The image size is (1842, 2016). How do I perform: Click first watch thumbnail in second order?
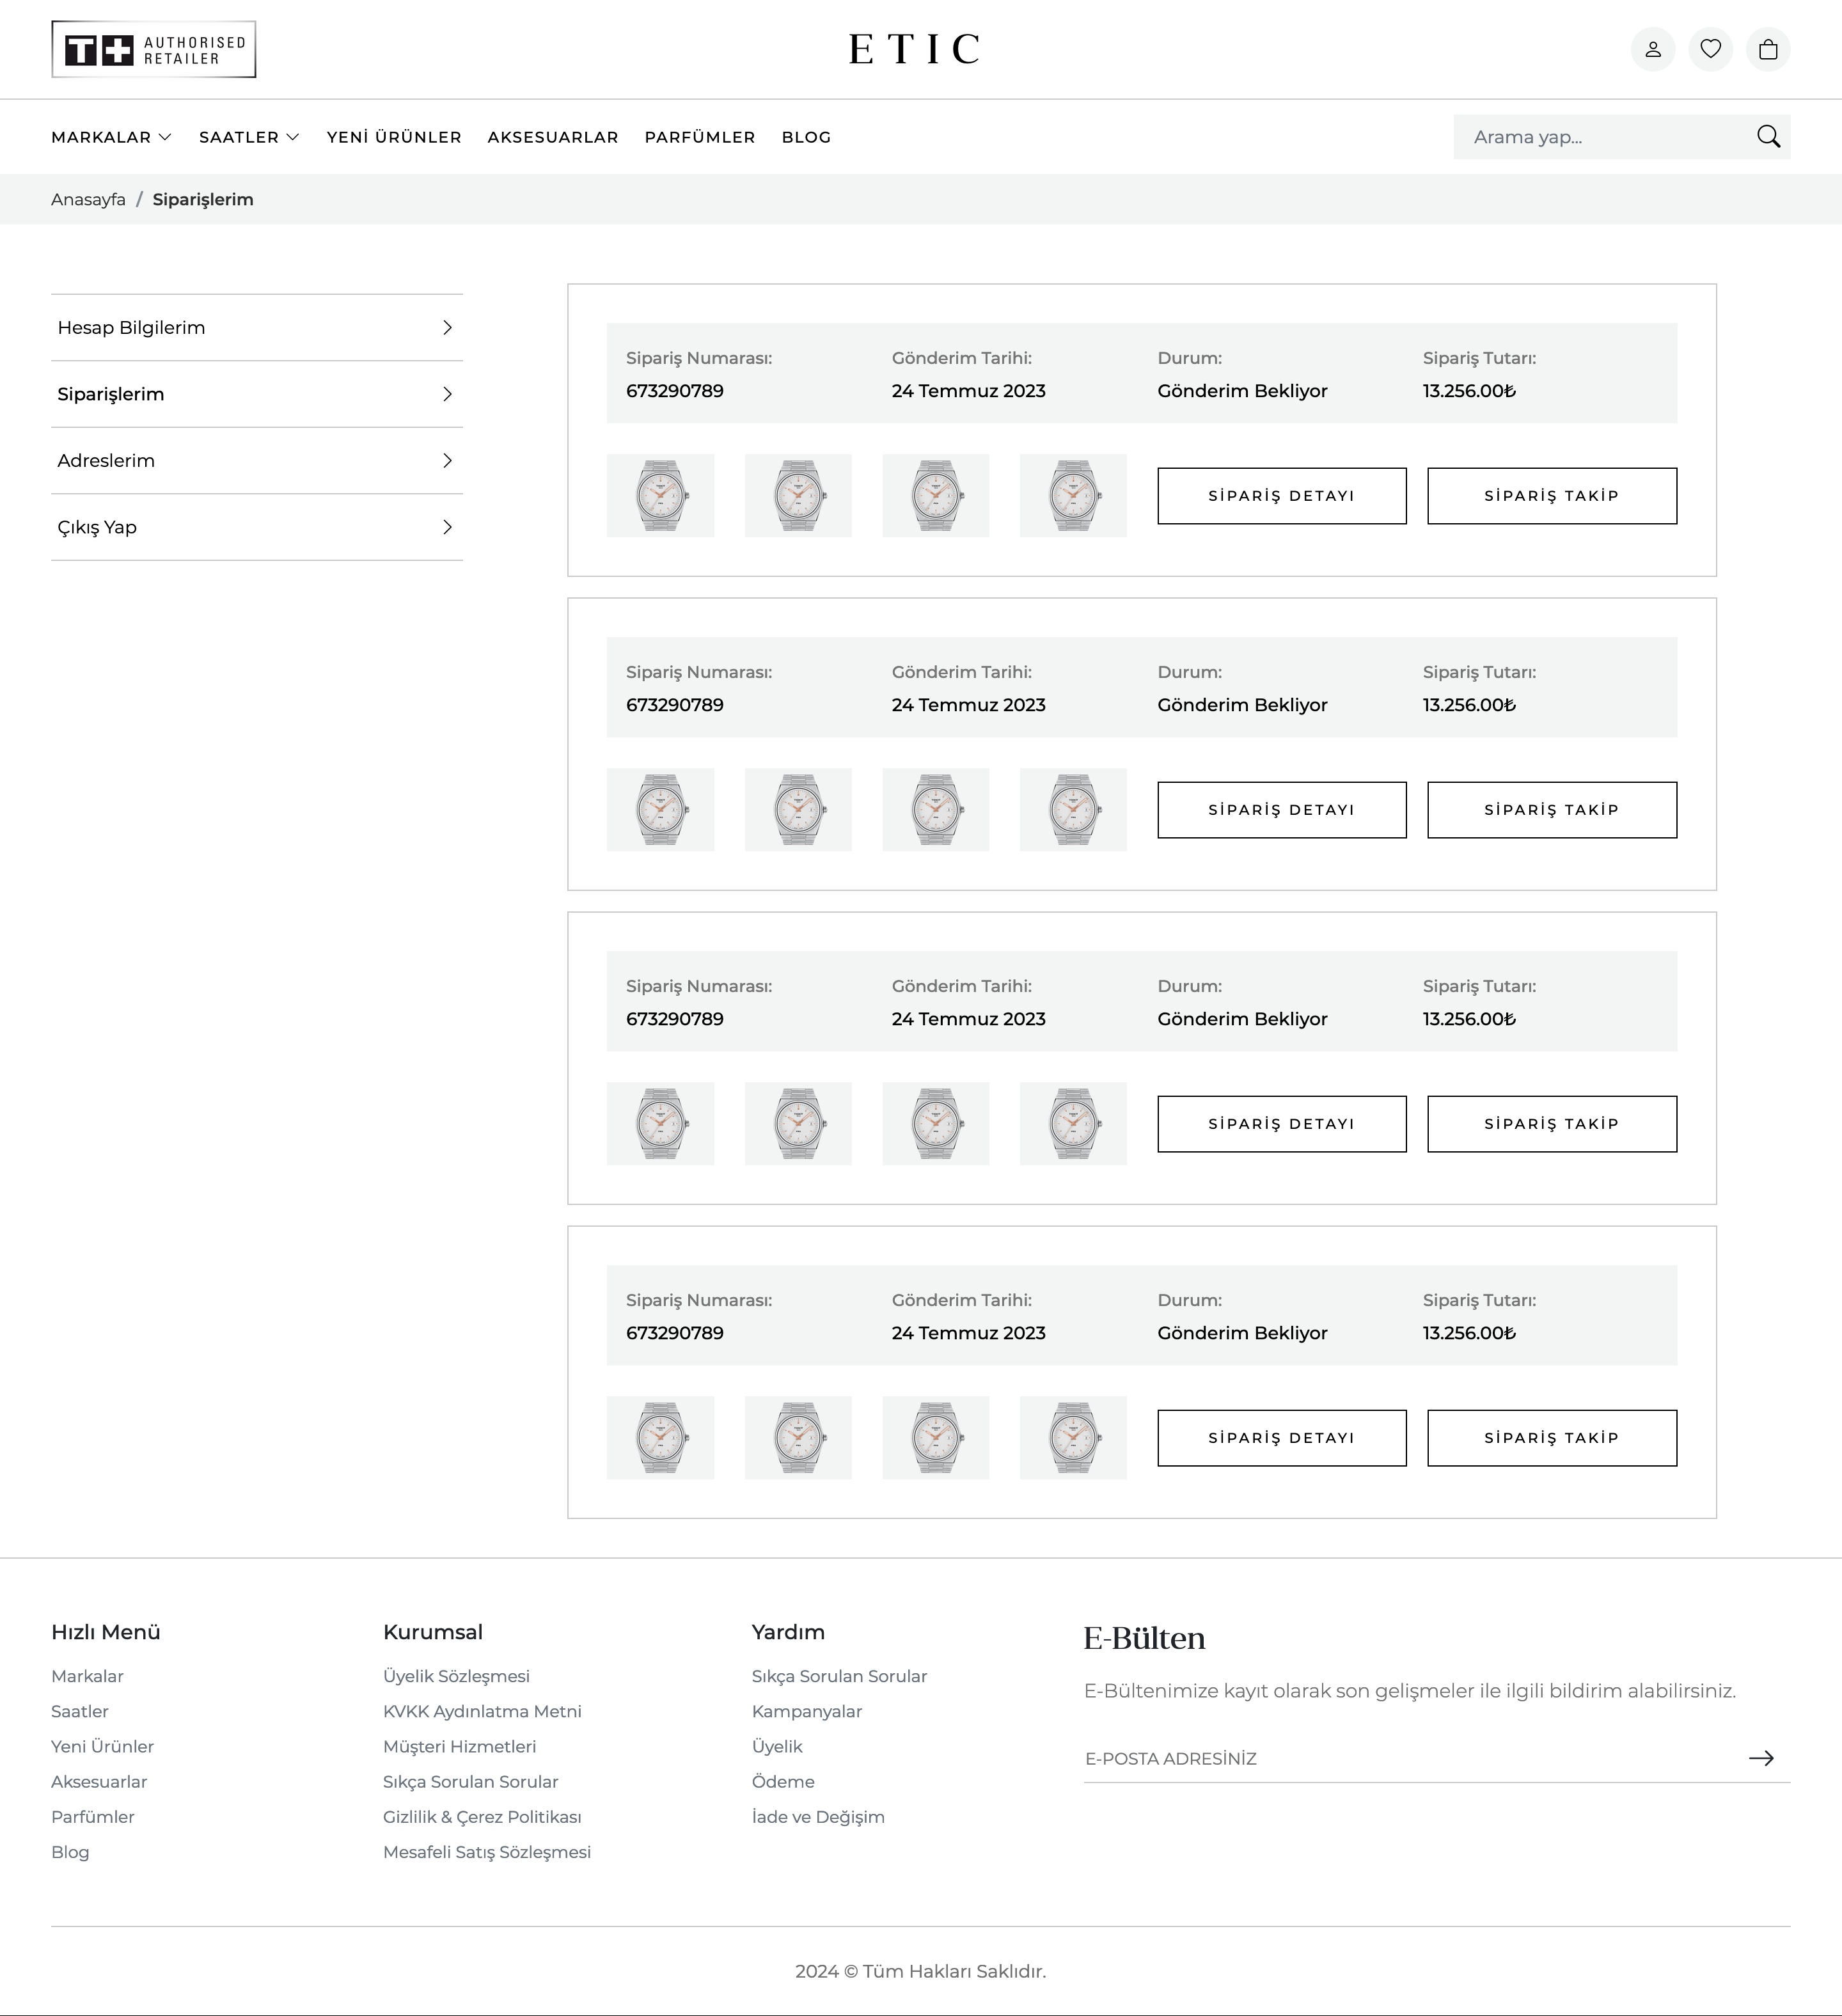[660, 810]
